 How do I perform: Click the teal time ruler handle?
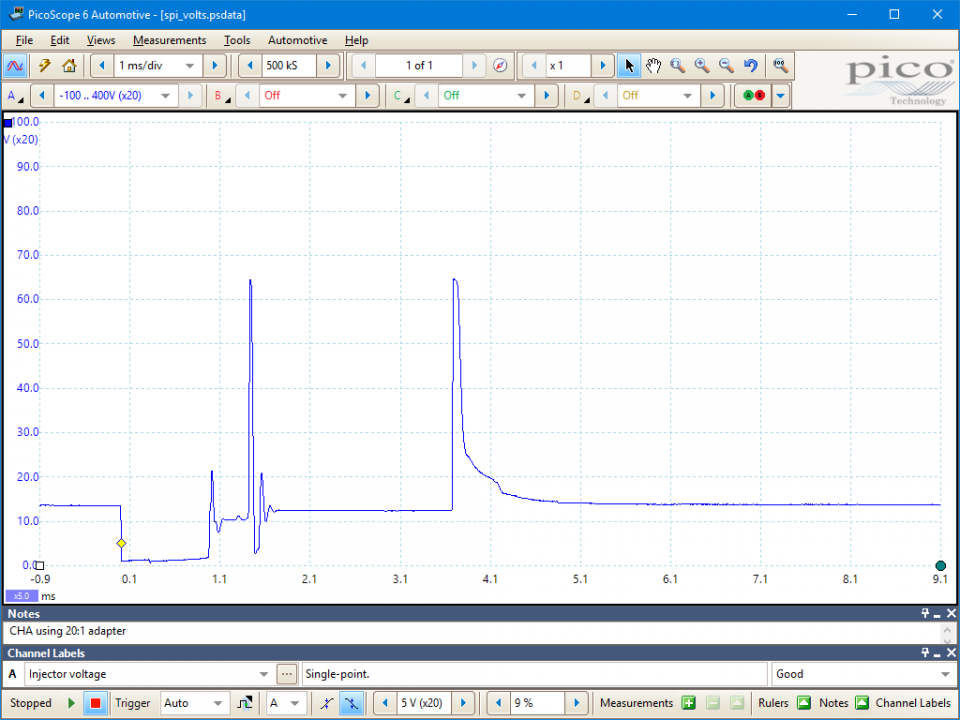941,566
